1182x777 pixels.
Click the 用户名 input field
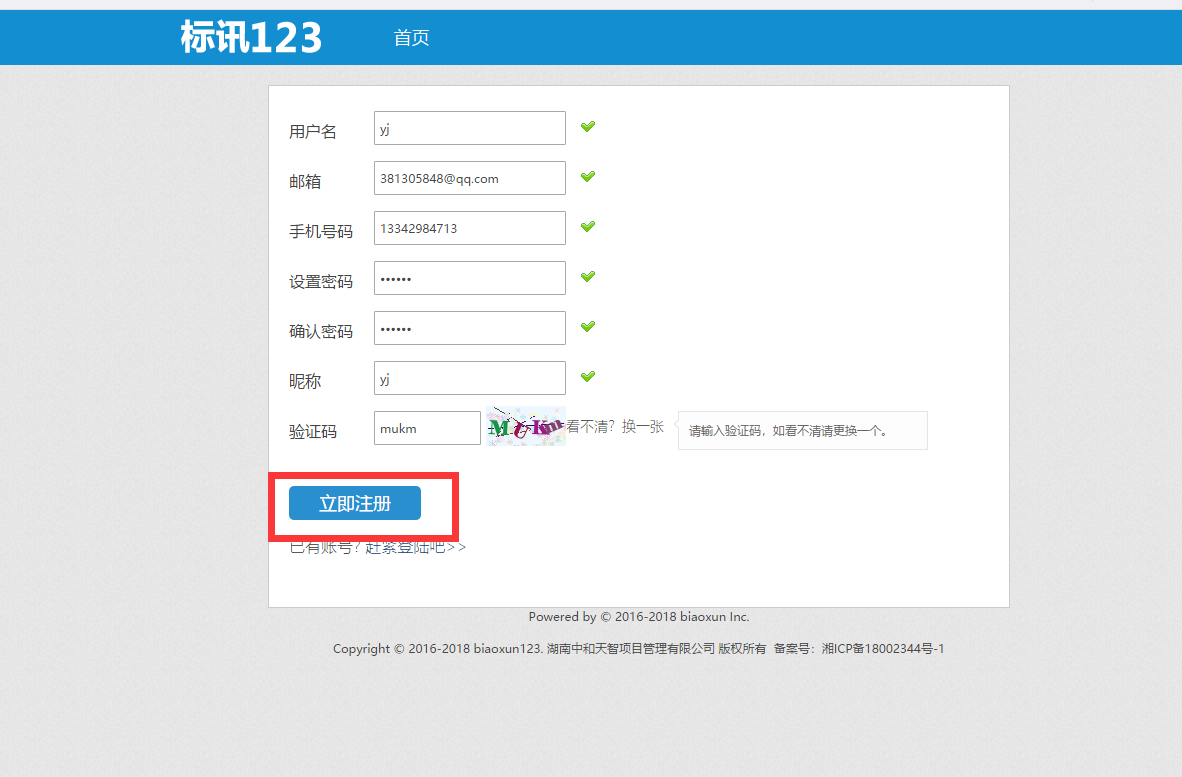pos(470,128)
